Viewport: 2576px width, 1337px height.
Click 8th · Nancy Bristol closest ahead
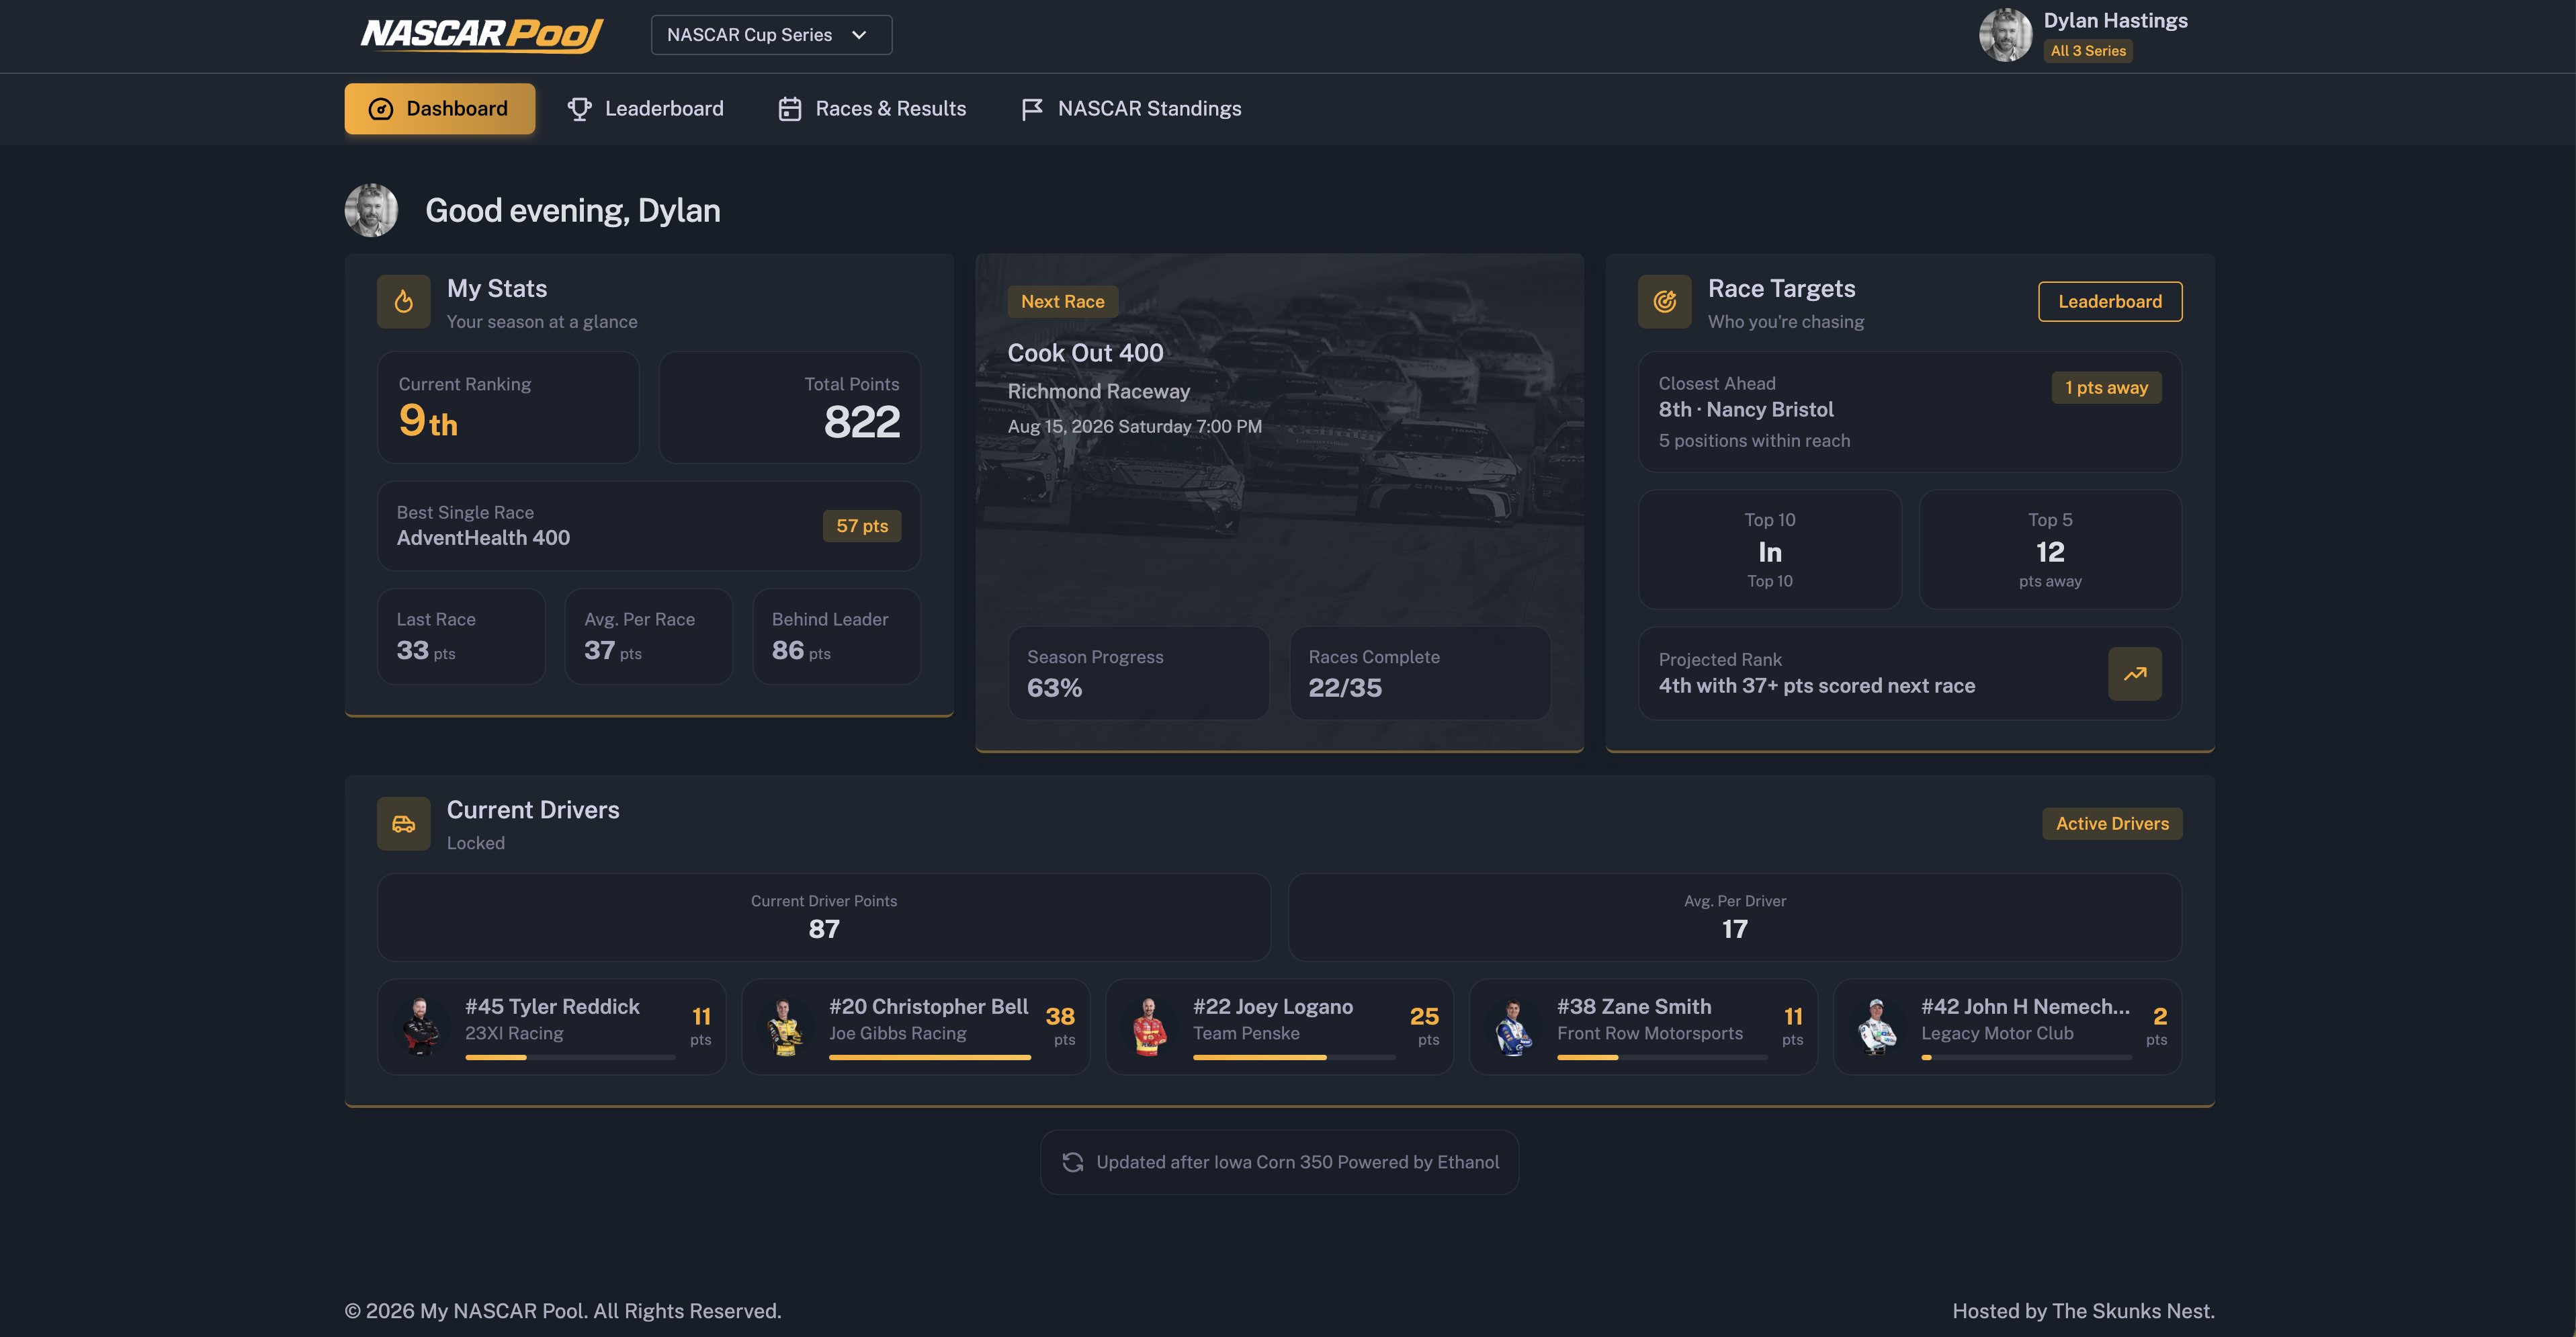tap(1746, 410)
